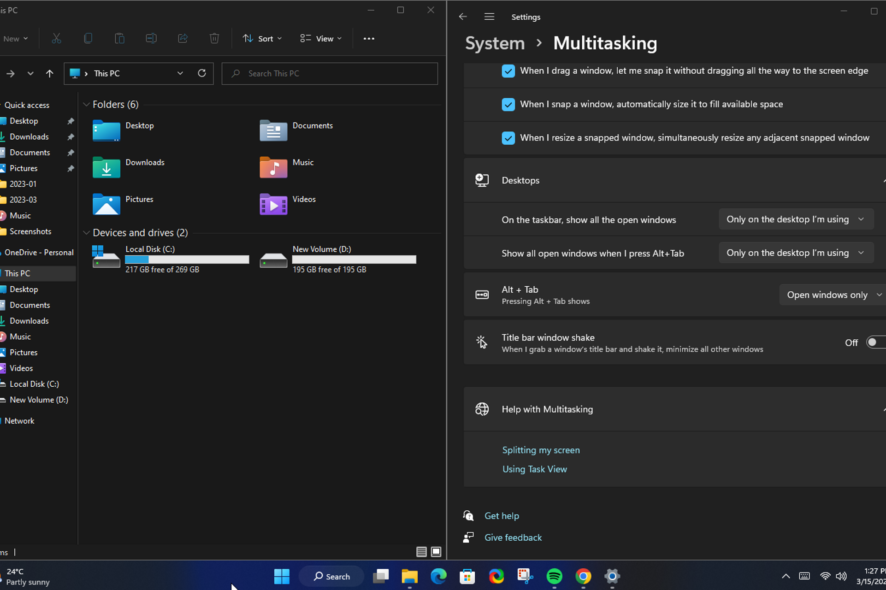Refresh the This PC view
This screenshot has width=886, height=590.
(200, 73)
